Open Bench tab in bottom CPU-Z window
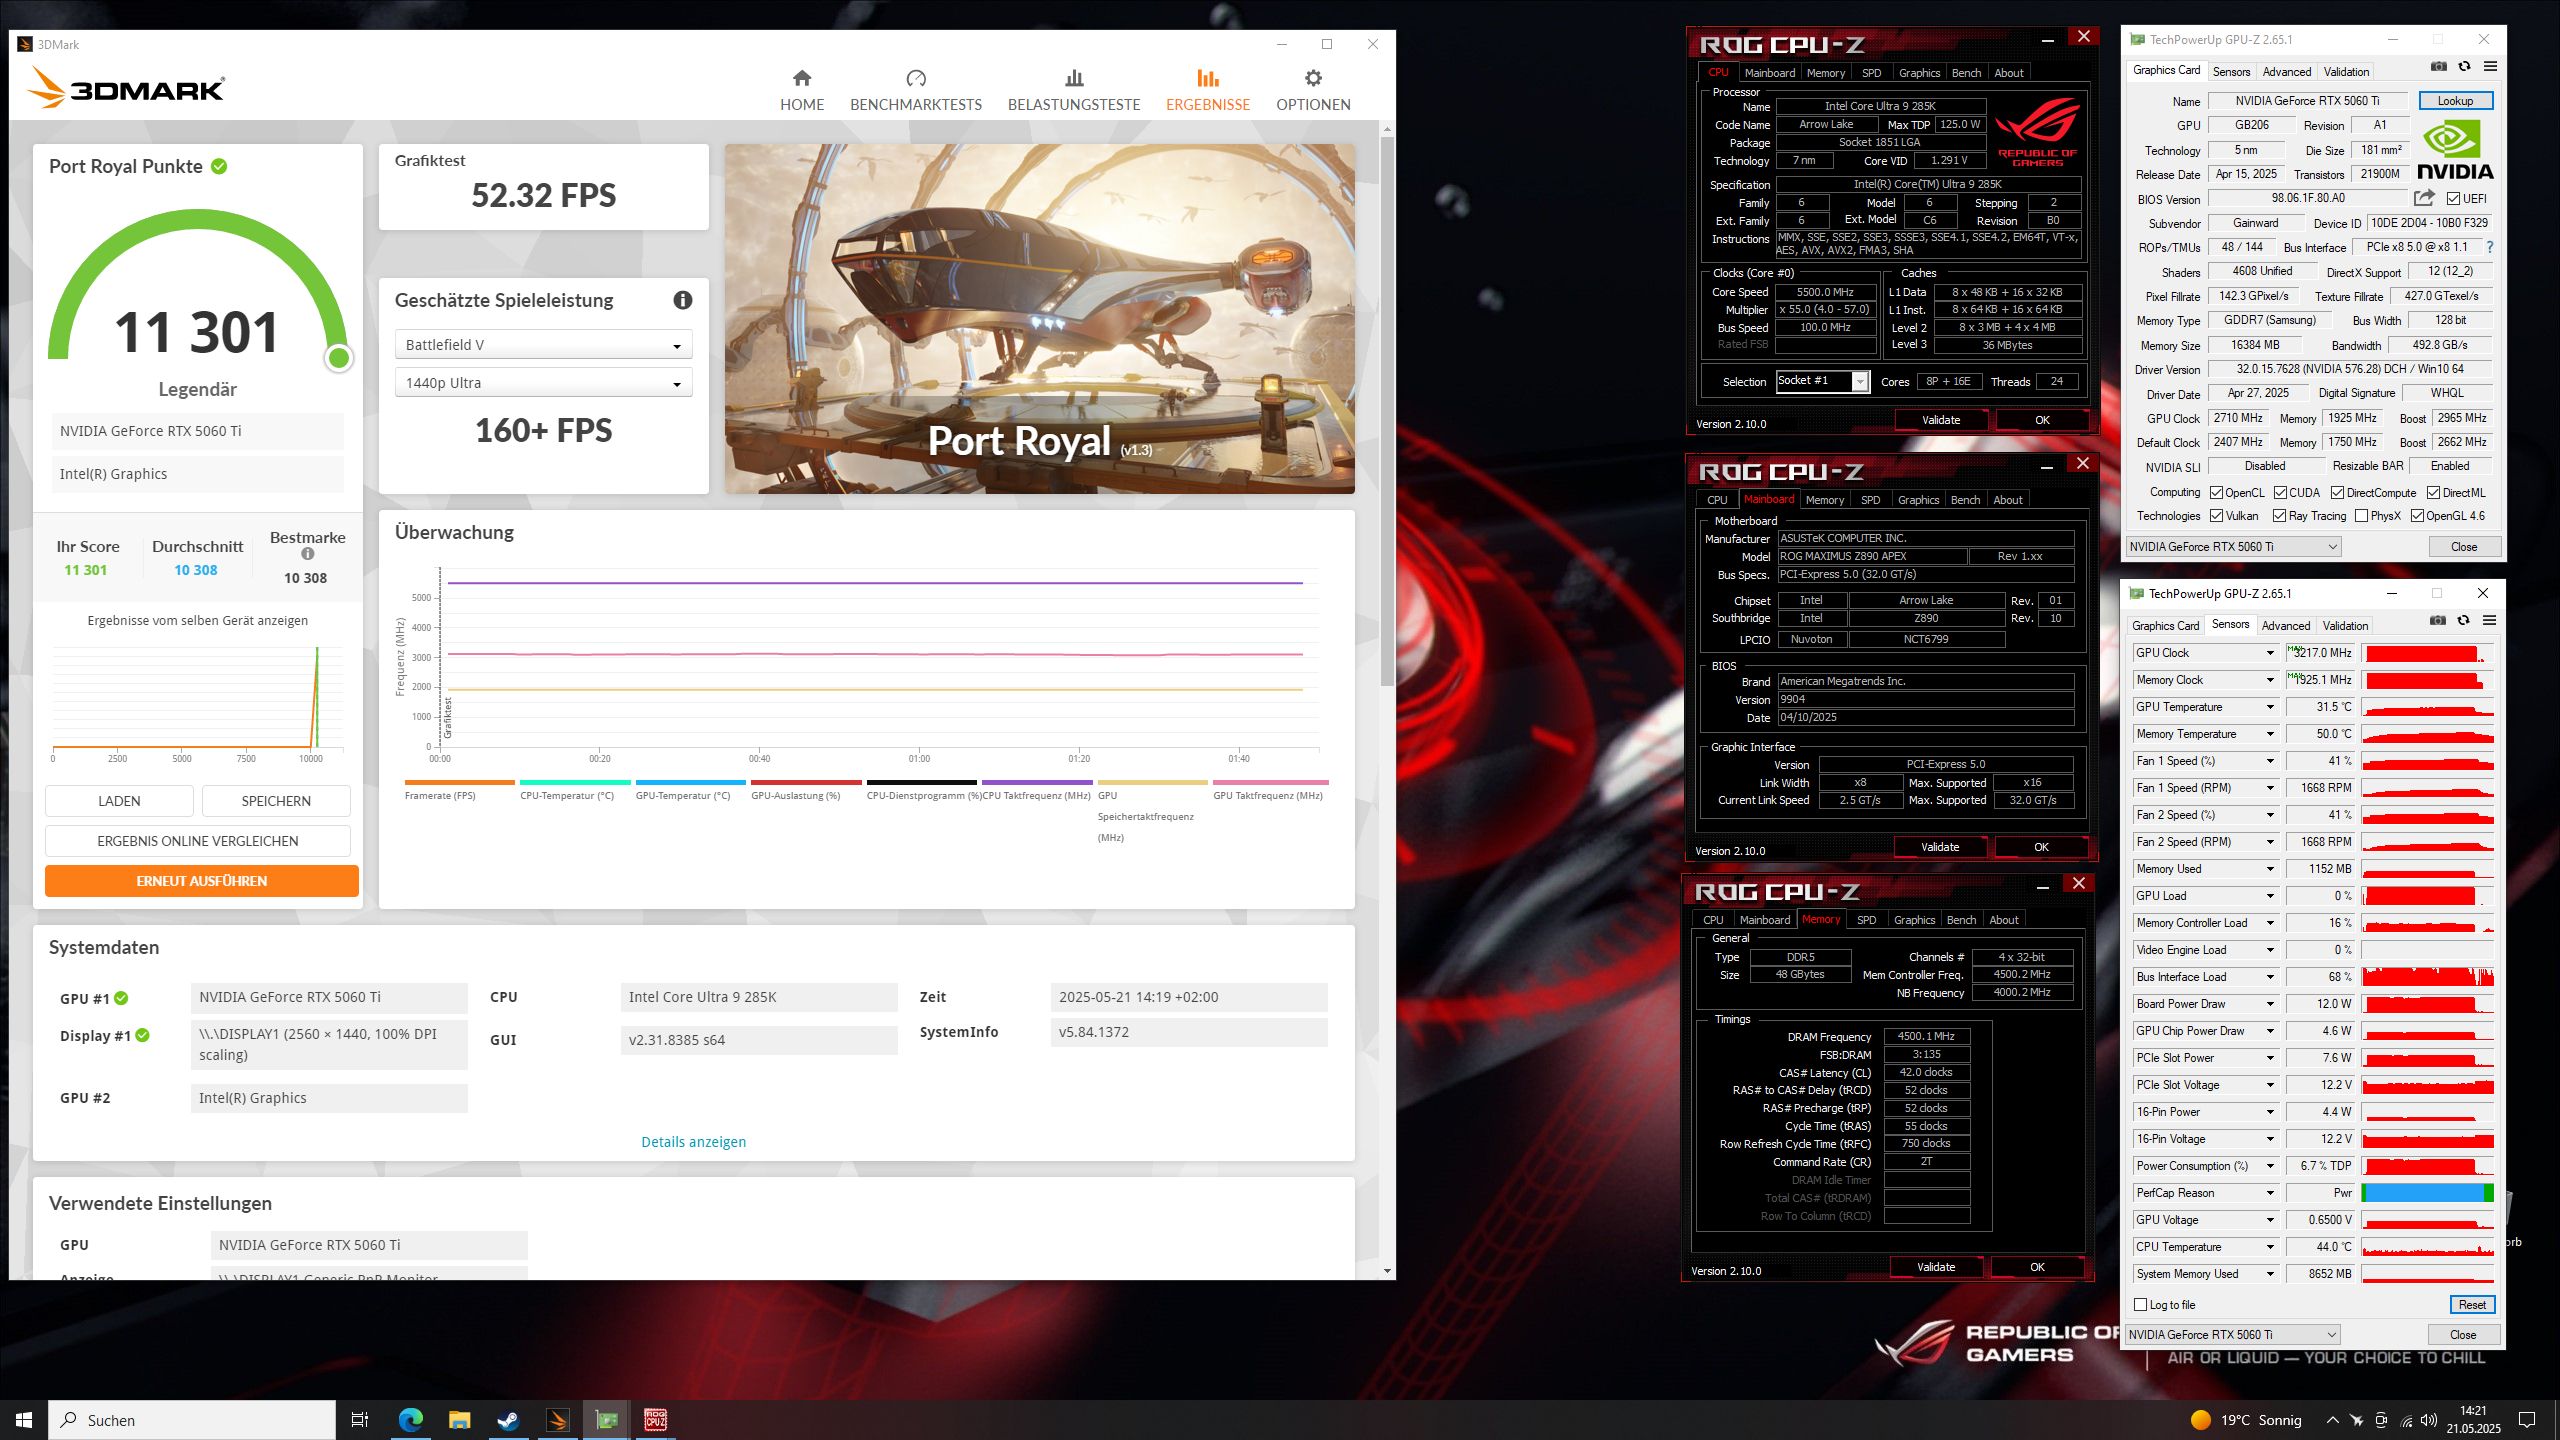The width and height of the screenshot is (2560, 1440). pyautogui.click(x=1961, y=920)
